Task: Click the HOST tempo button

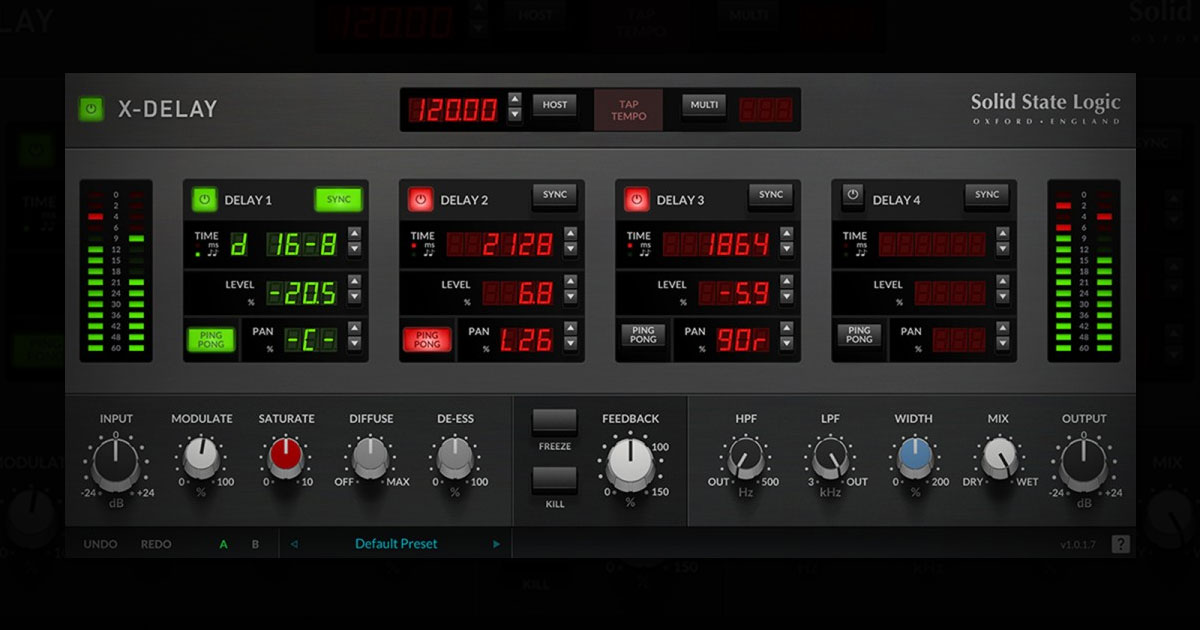Action: point(555,105)
